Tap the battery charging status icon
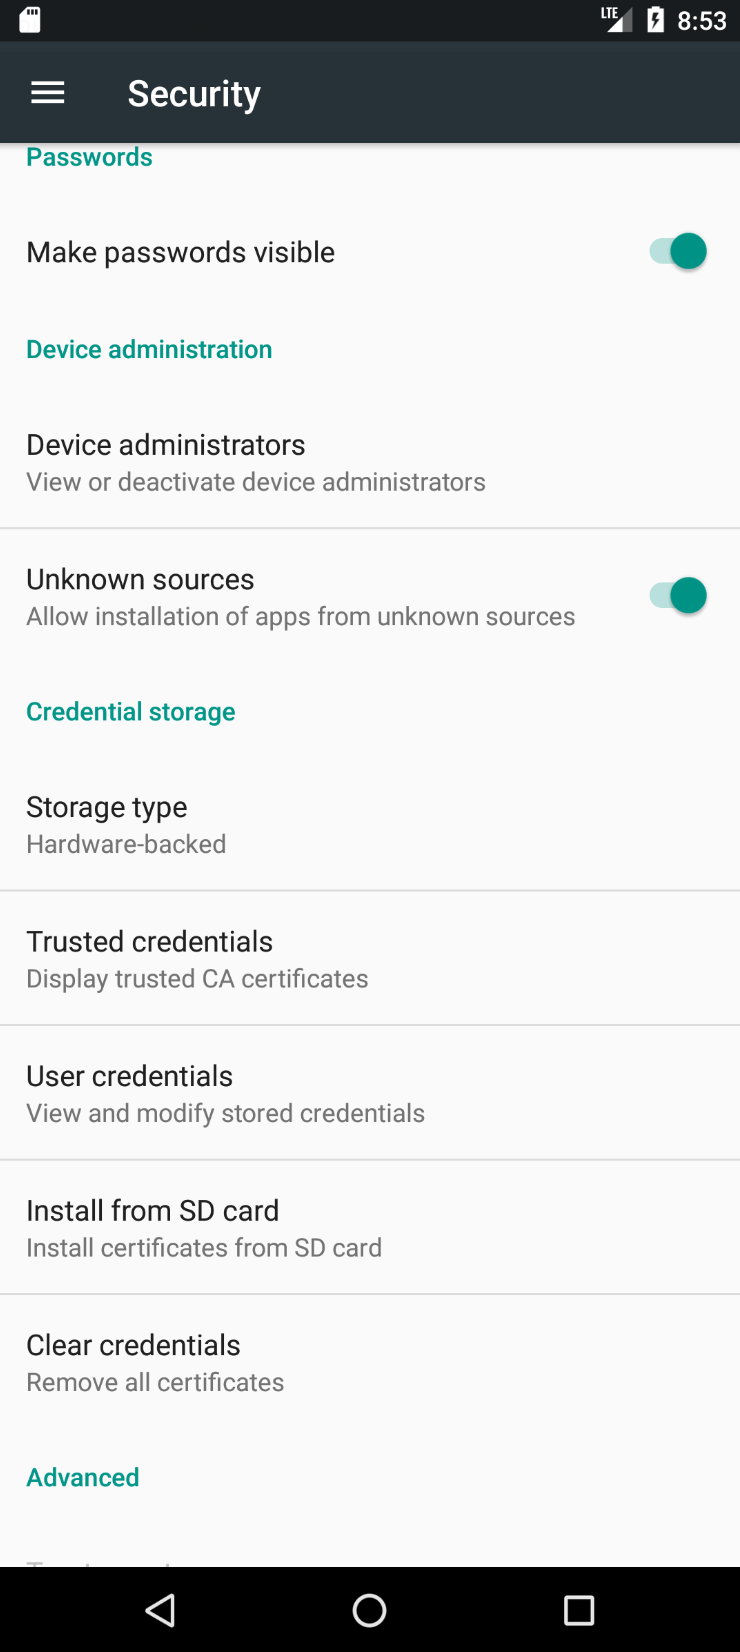 (x=656, y=20)
